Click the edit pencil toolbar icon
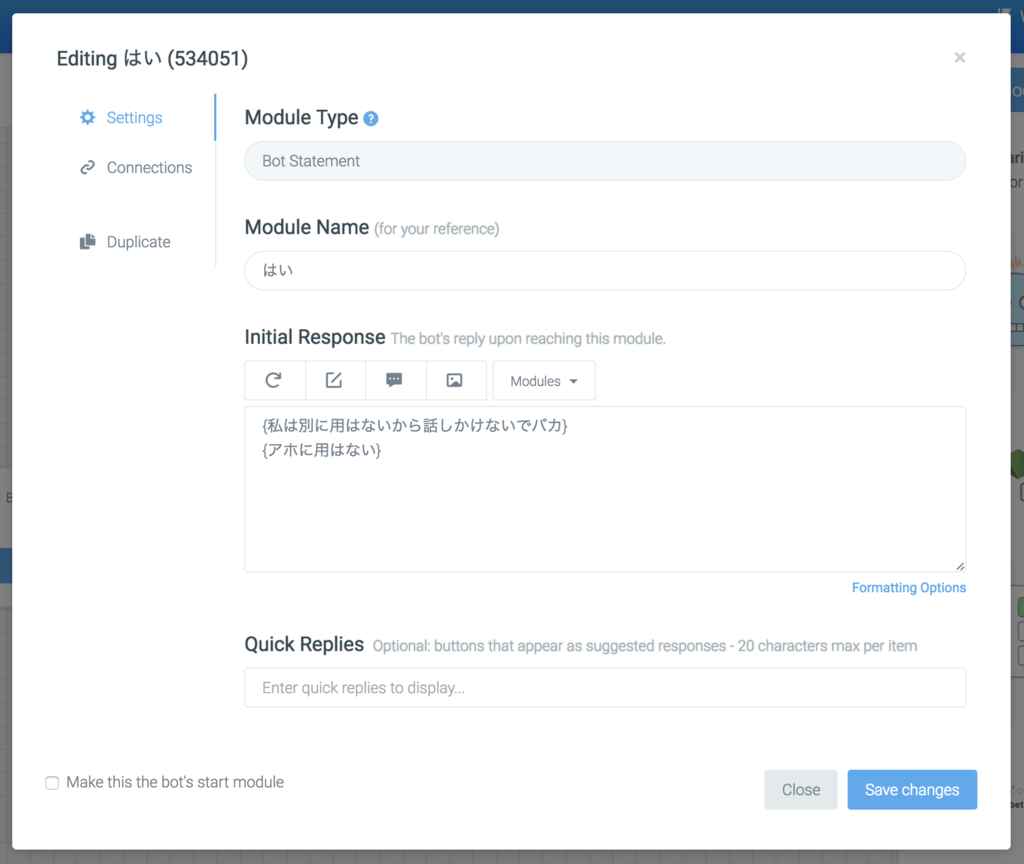The width and height of the screenshot is (1024, 864). tap(334, 380)
